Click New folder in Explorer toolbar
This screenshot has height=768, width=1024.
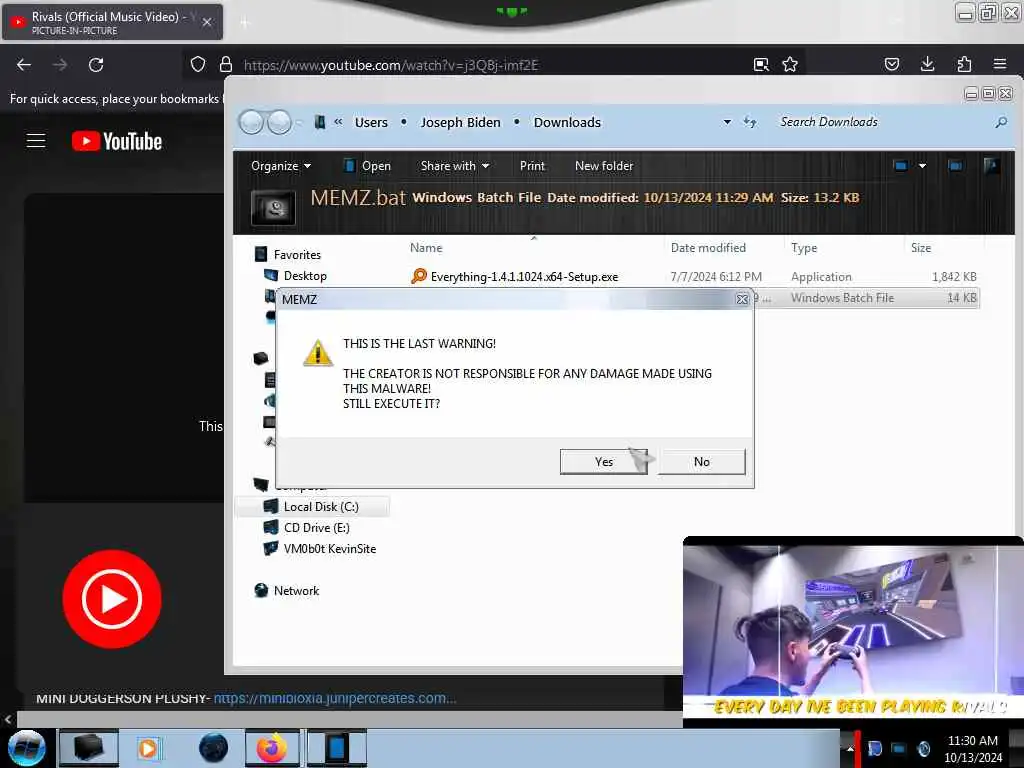pyautogui.click(x=604, y=166)
